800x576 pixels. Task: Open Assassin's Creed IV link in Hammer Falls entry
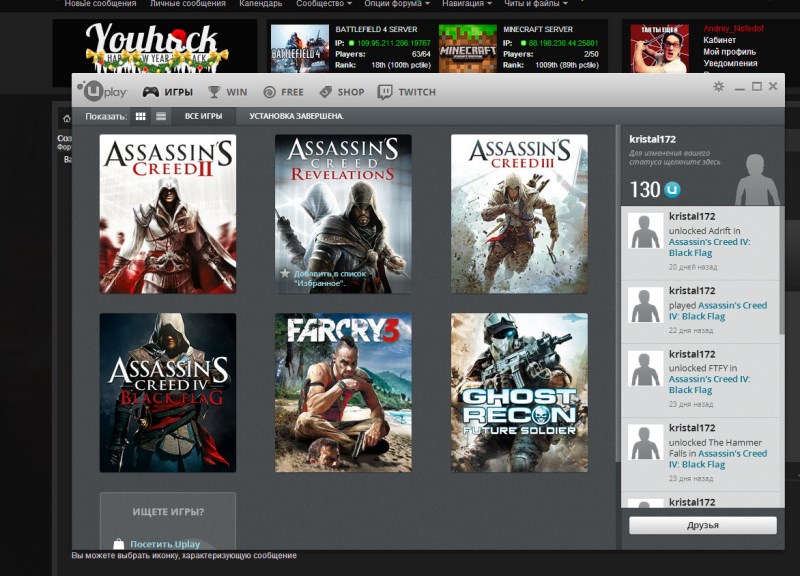718,459
